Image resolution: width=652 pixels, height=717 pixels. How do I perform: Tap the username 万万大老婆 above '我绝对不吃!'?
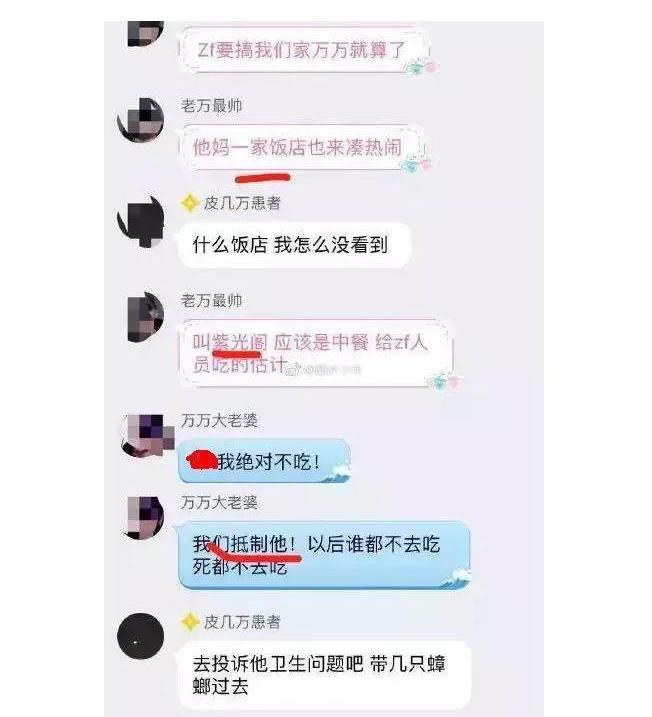(x=219, y=420)
